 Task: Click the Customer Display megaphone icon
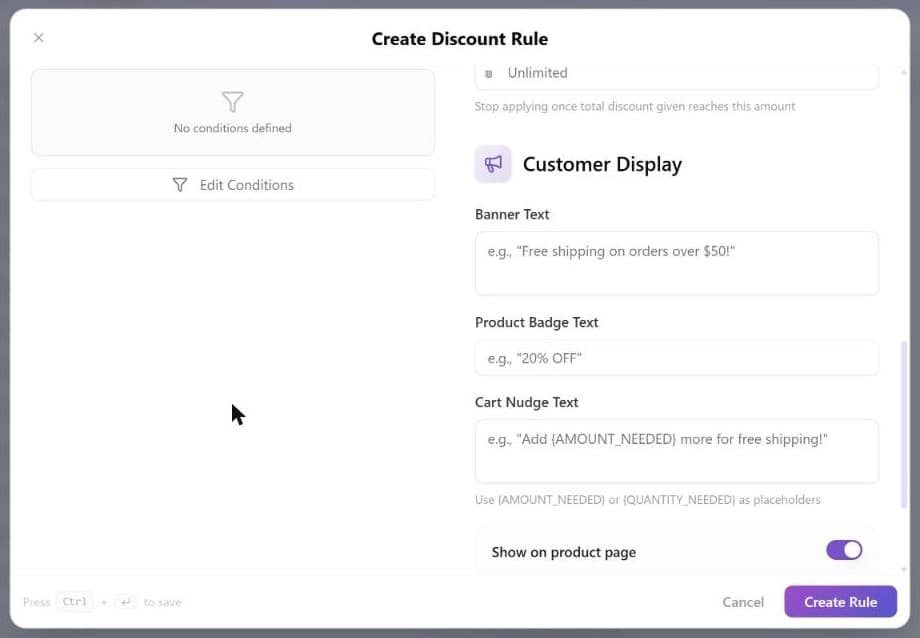pyautogui.click(x=493, y=164)
